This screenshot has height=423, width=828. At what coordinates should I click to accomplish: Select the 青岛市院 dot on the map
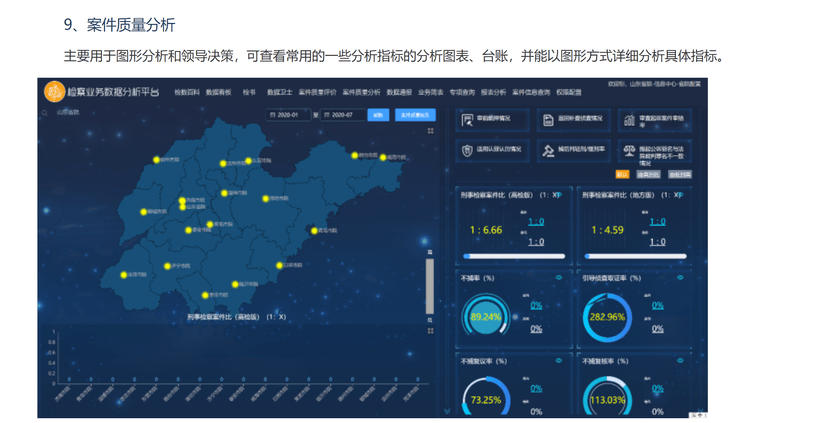point(314,231)
